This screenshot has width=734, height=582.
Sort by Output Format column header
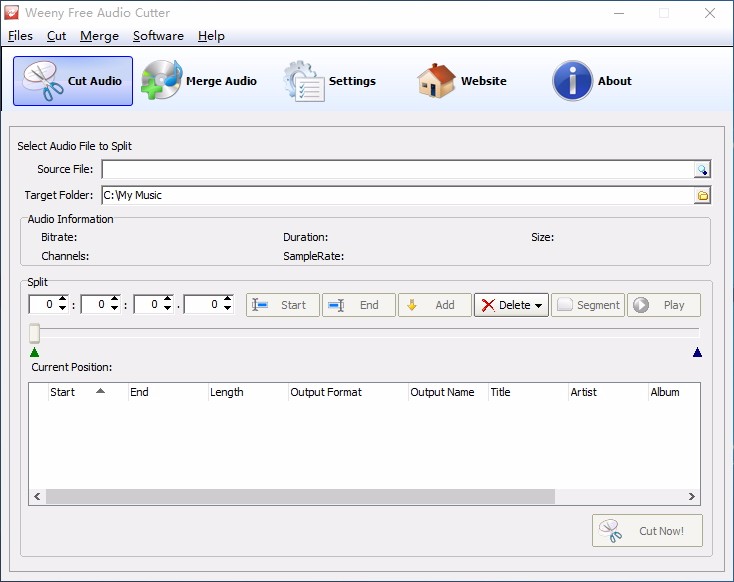coord(348,392)
